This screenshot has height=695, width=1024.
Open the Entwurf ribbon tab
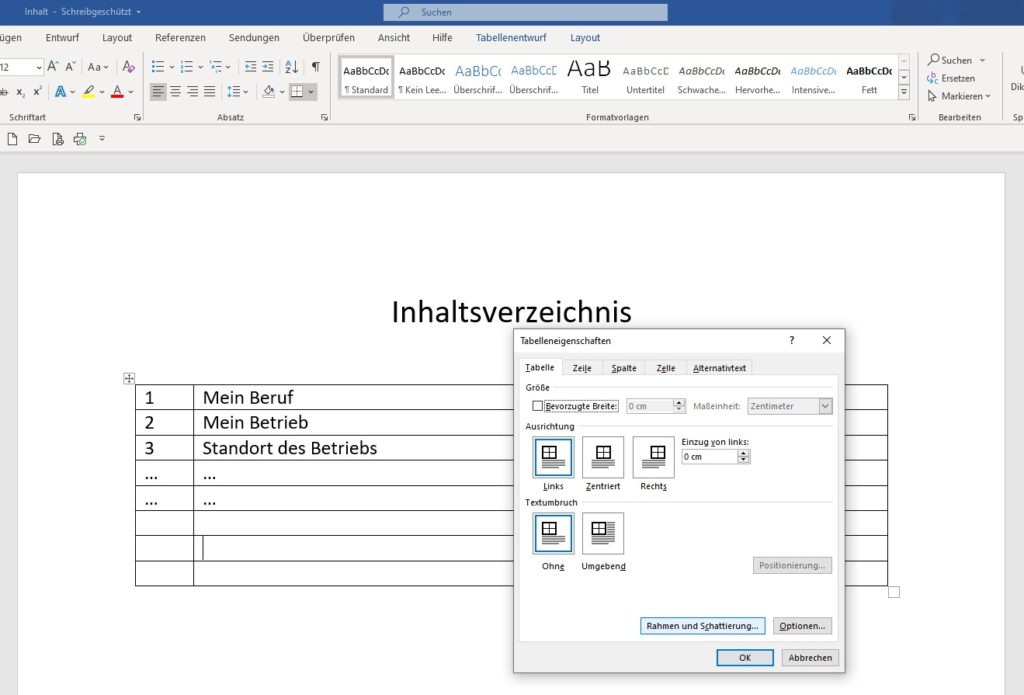(62, 38)
